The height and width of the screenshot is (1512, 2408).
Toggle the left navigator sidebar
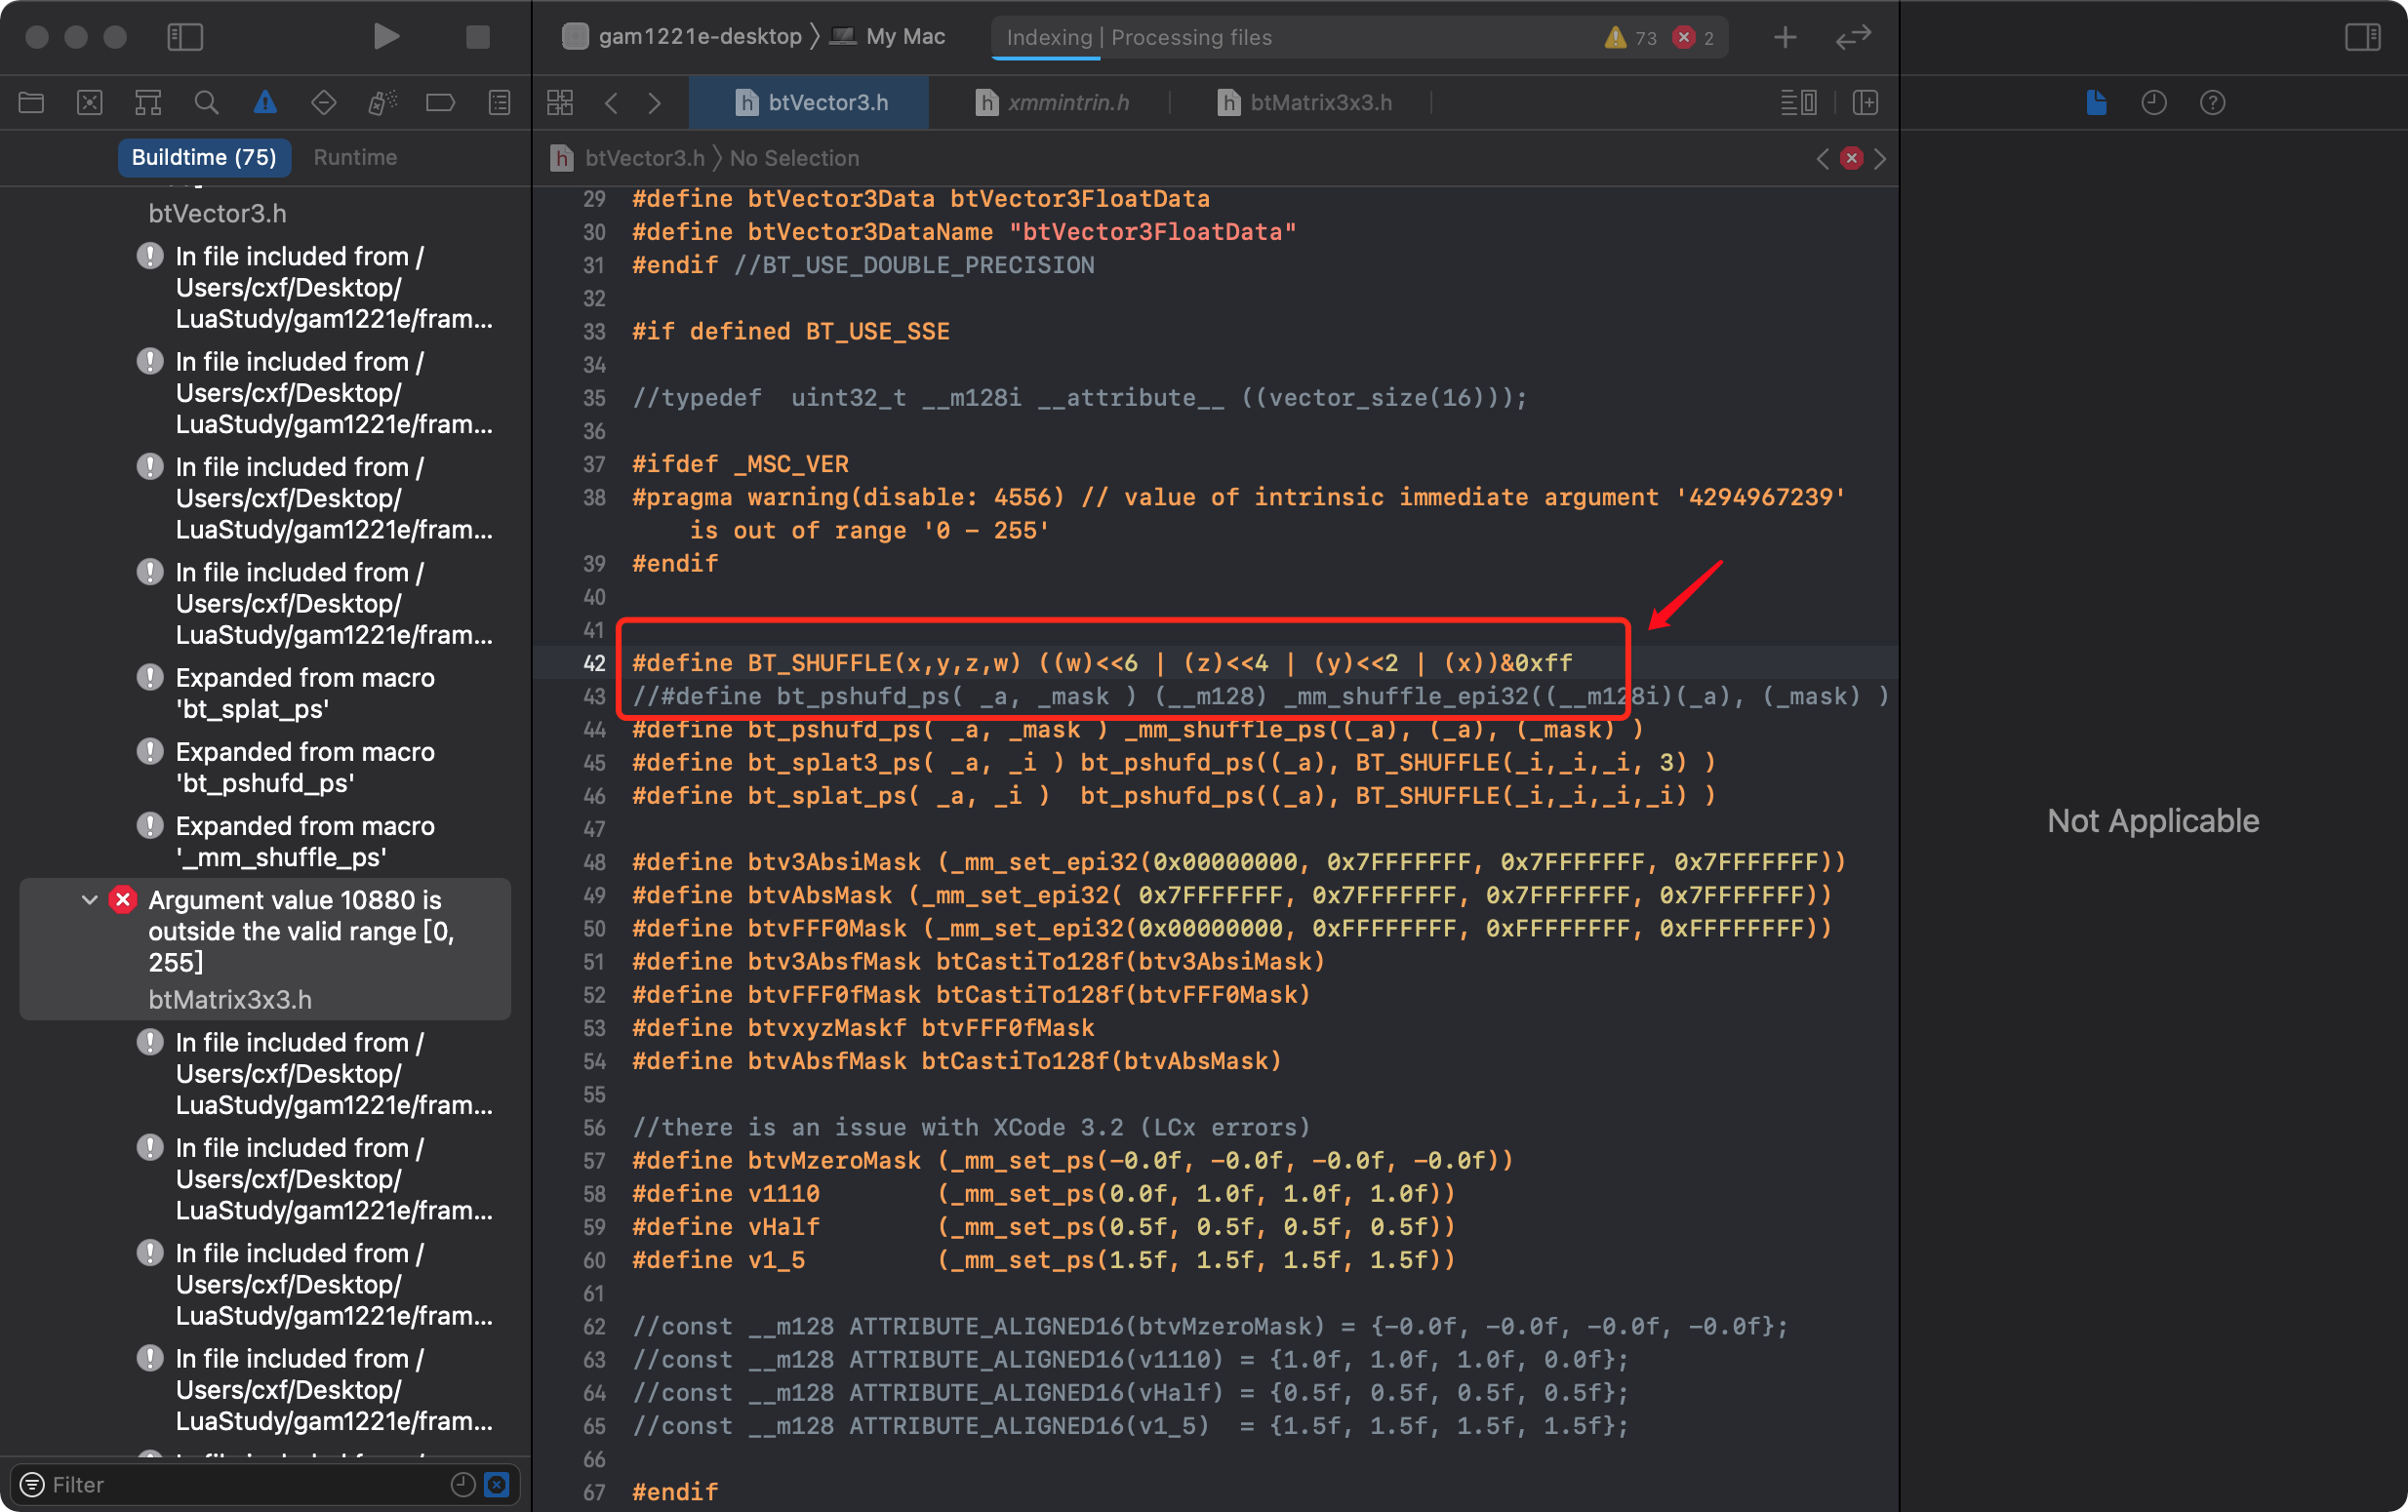click(x=185, y=37)
